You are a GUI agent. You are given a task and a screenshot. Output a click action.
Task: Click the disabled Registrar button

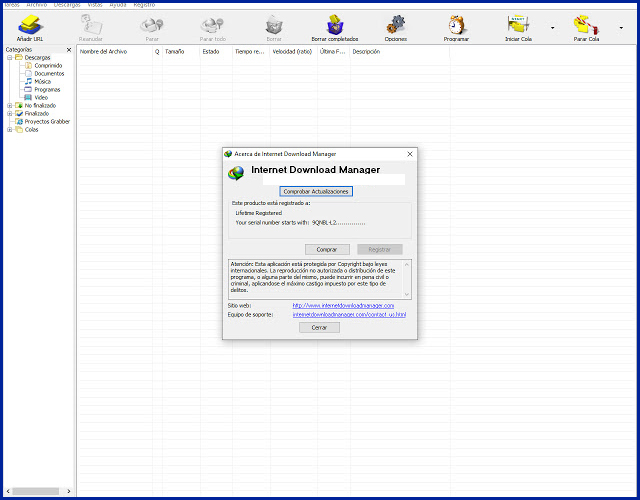pyautogui.click(x=380, y=249)
